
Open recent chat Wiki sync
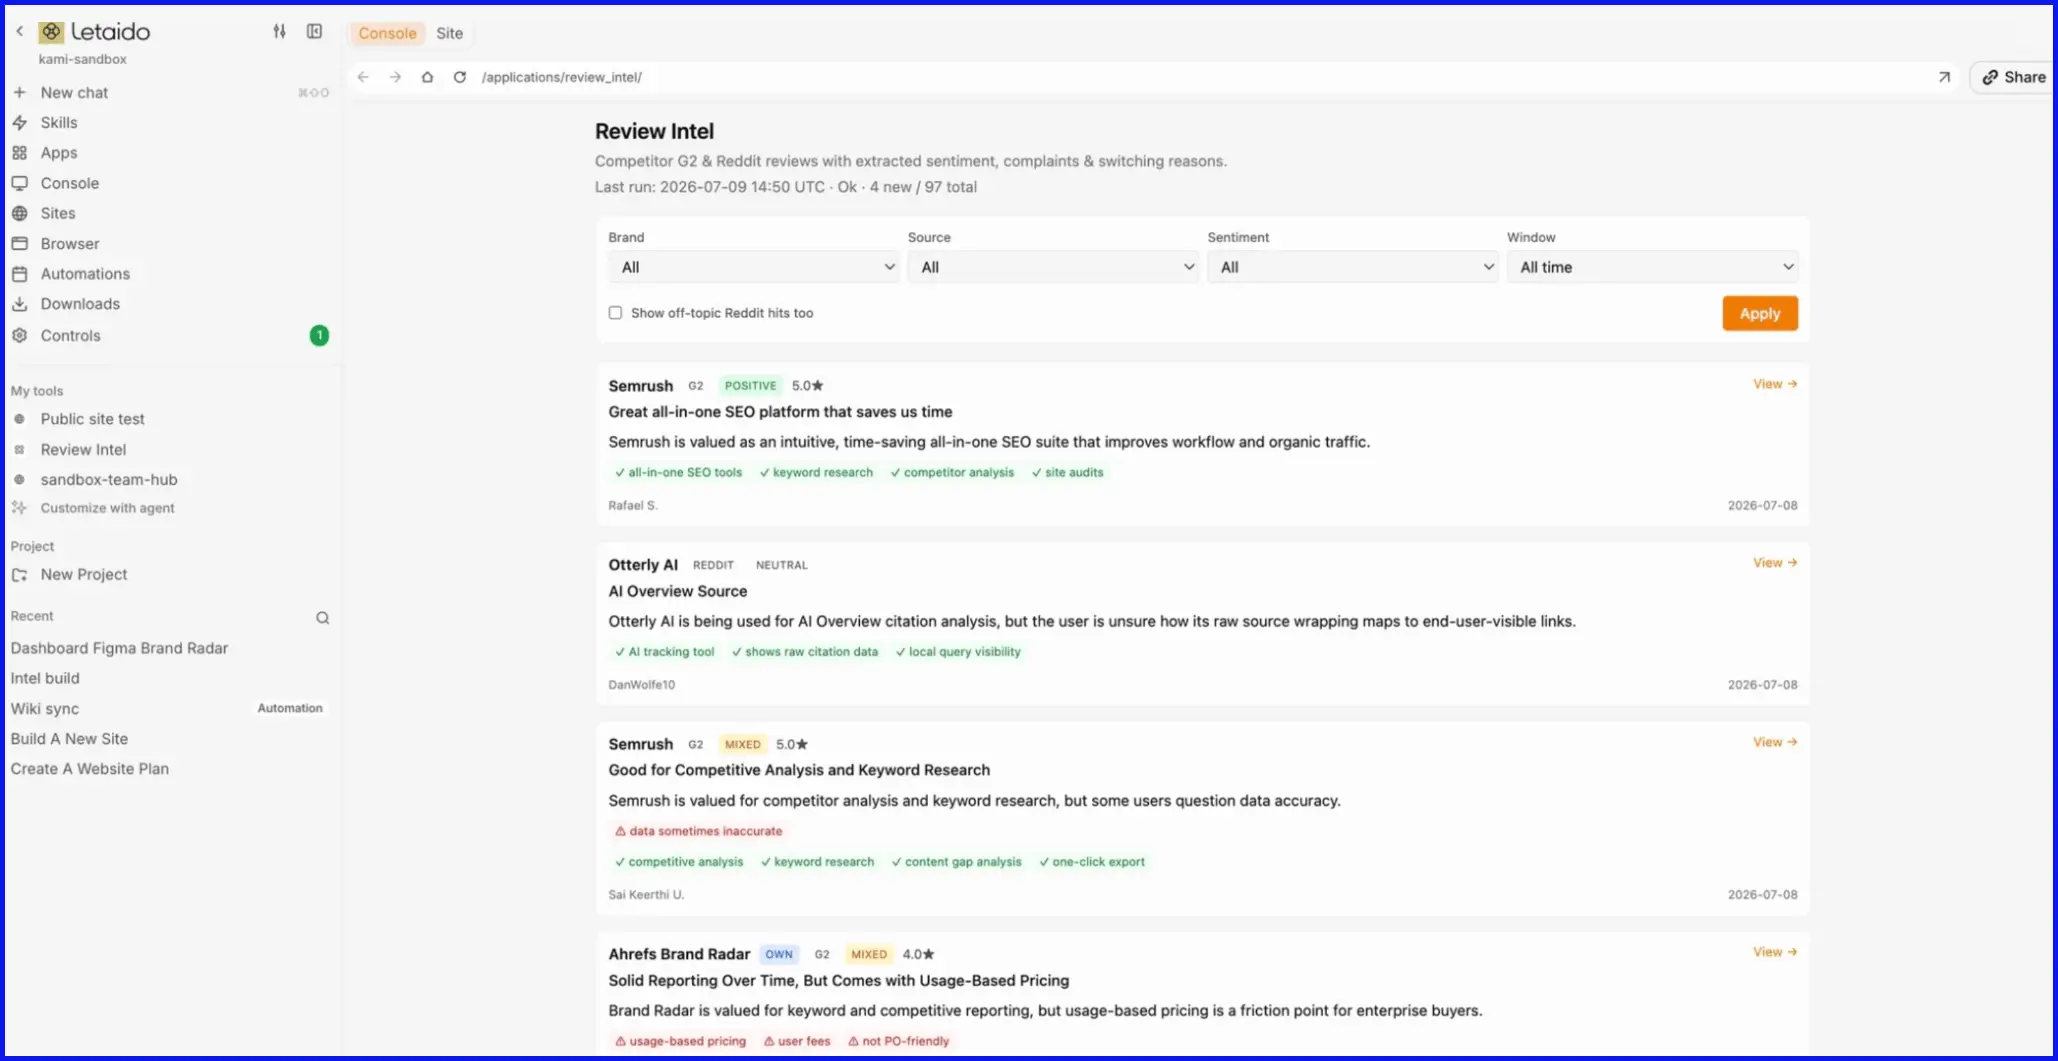45,709
